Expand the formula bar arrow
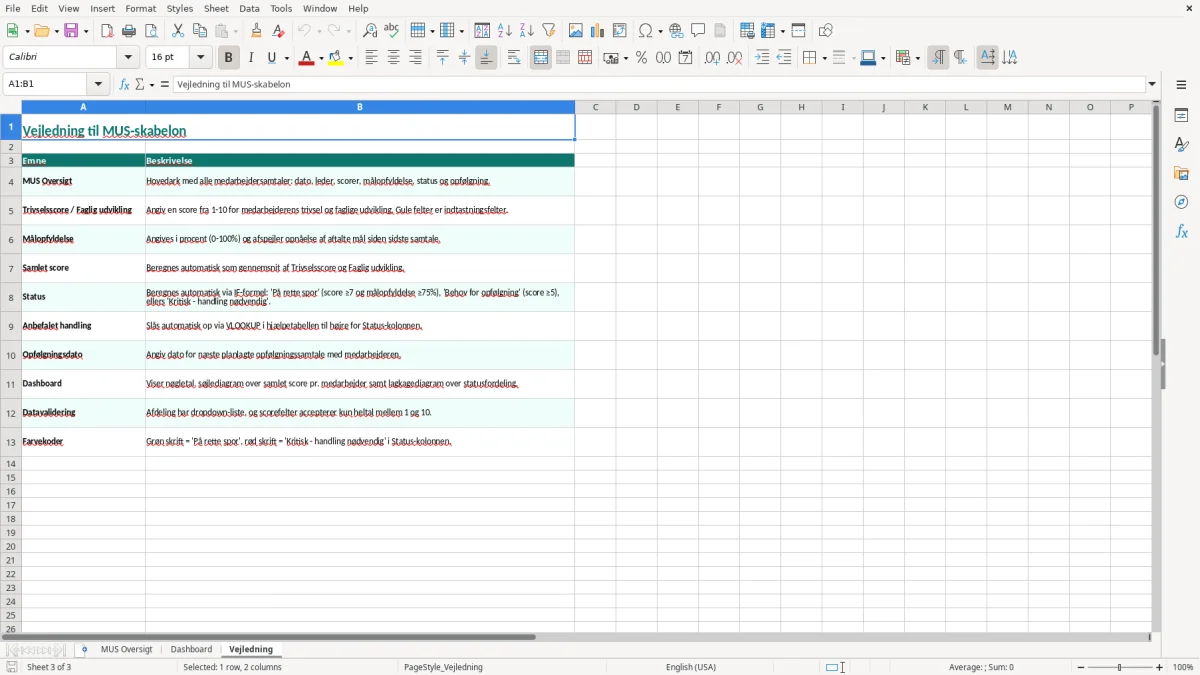Image resolution: width=1200 pixels, height=675 pixels. (1152, 85)
